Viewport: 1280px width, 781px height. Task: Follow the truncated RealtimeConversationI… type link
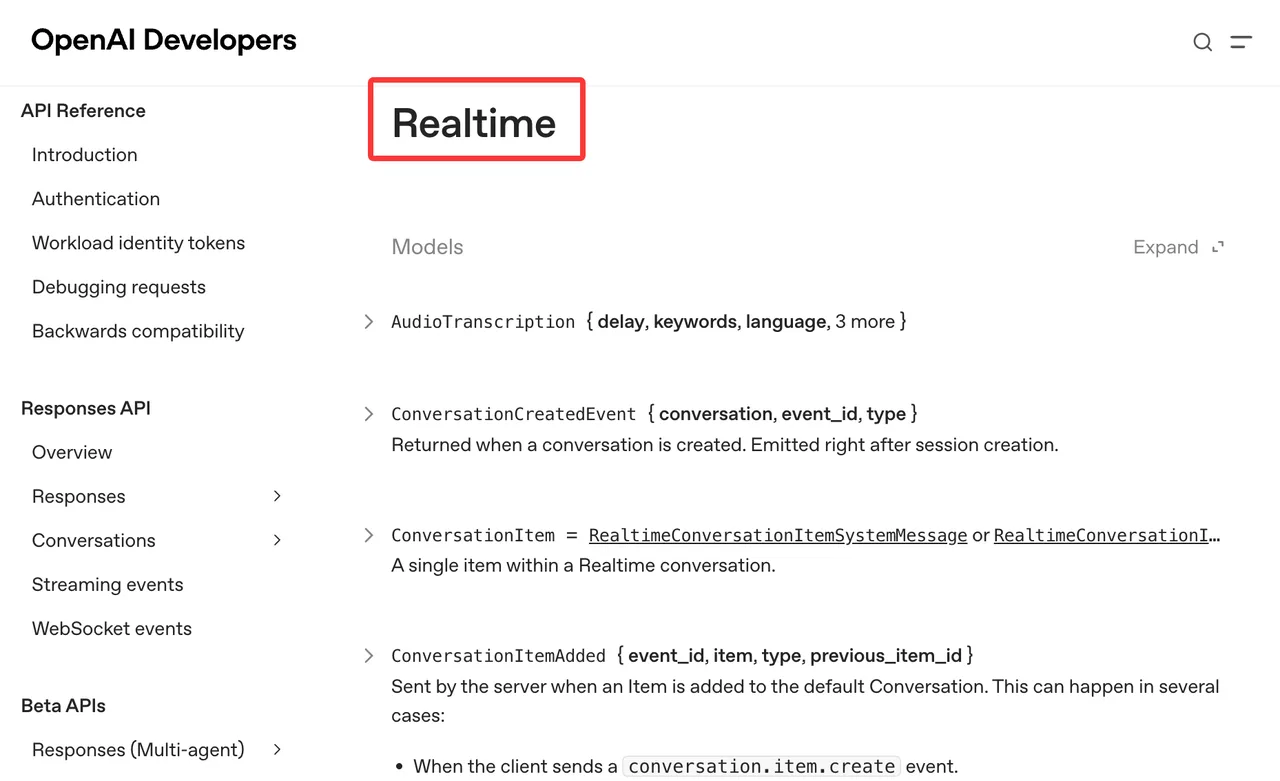(x=1107, y=536)
